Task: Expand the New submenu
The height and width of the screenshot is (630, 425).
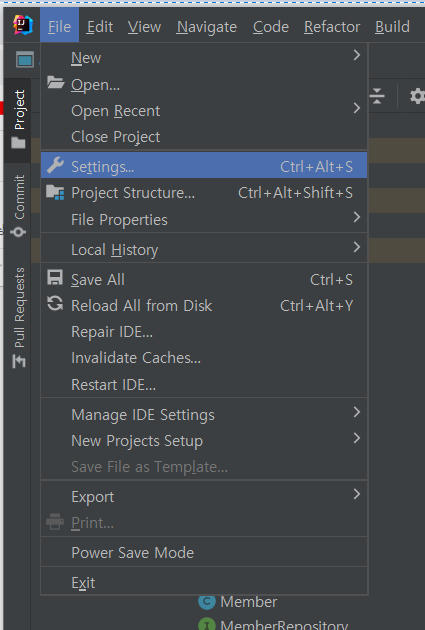Action: click(x=204, y=58)
